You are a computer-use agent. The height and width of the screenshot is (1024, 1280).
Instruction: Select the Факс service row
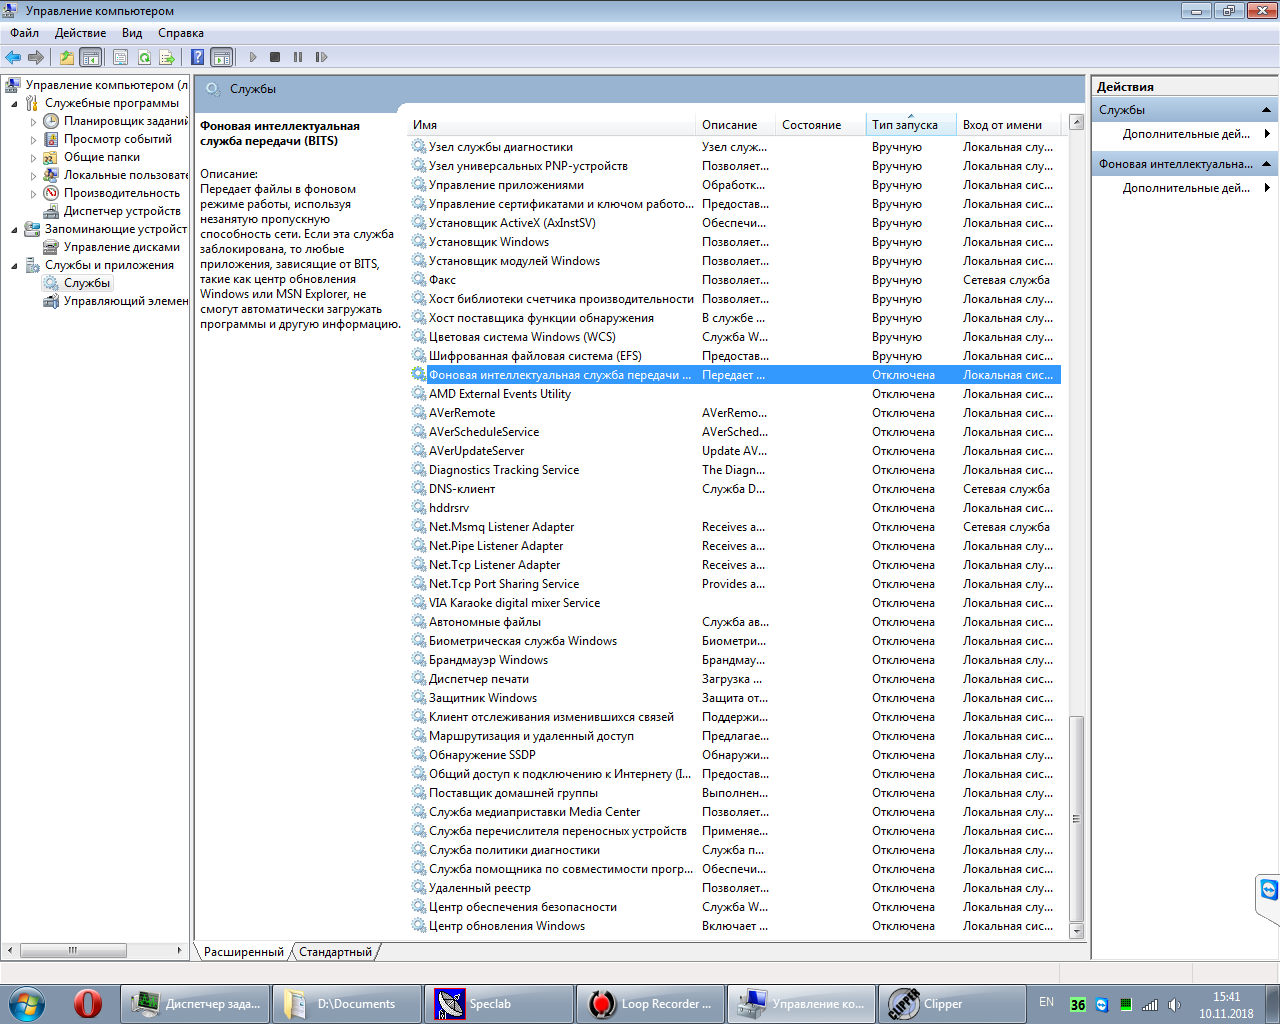(x=735, y=280)
